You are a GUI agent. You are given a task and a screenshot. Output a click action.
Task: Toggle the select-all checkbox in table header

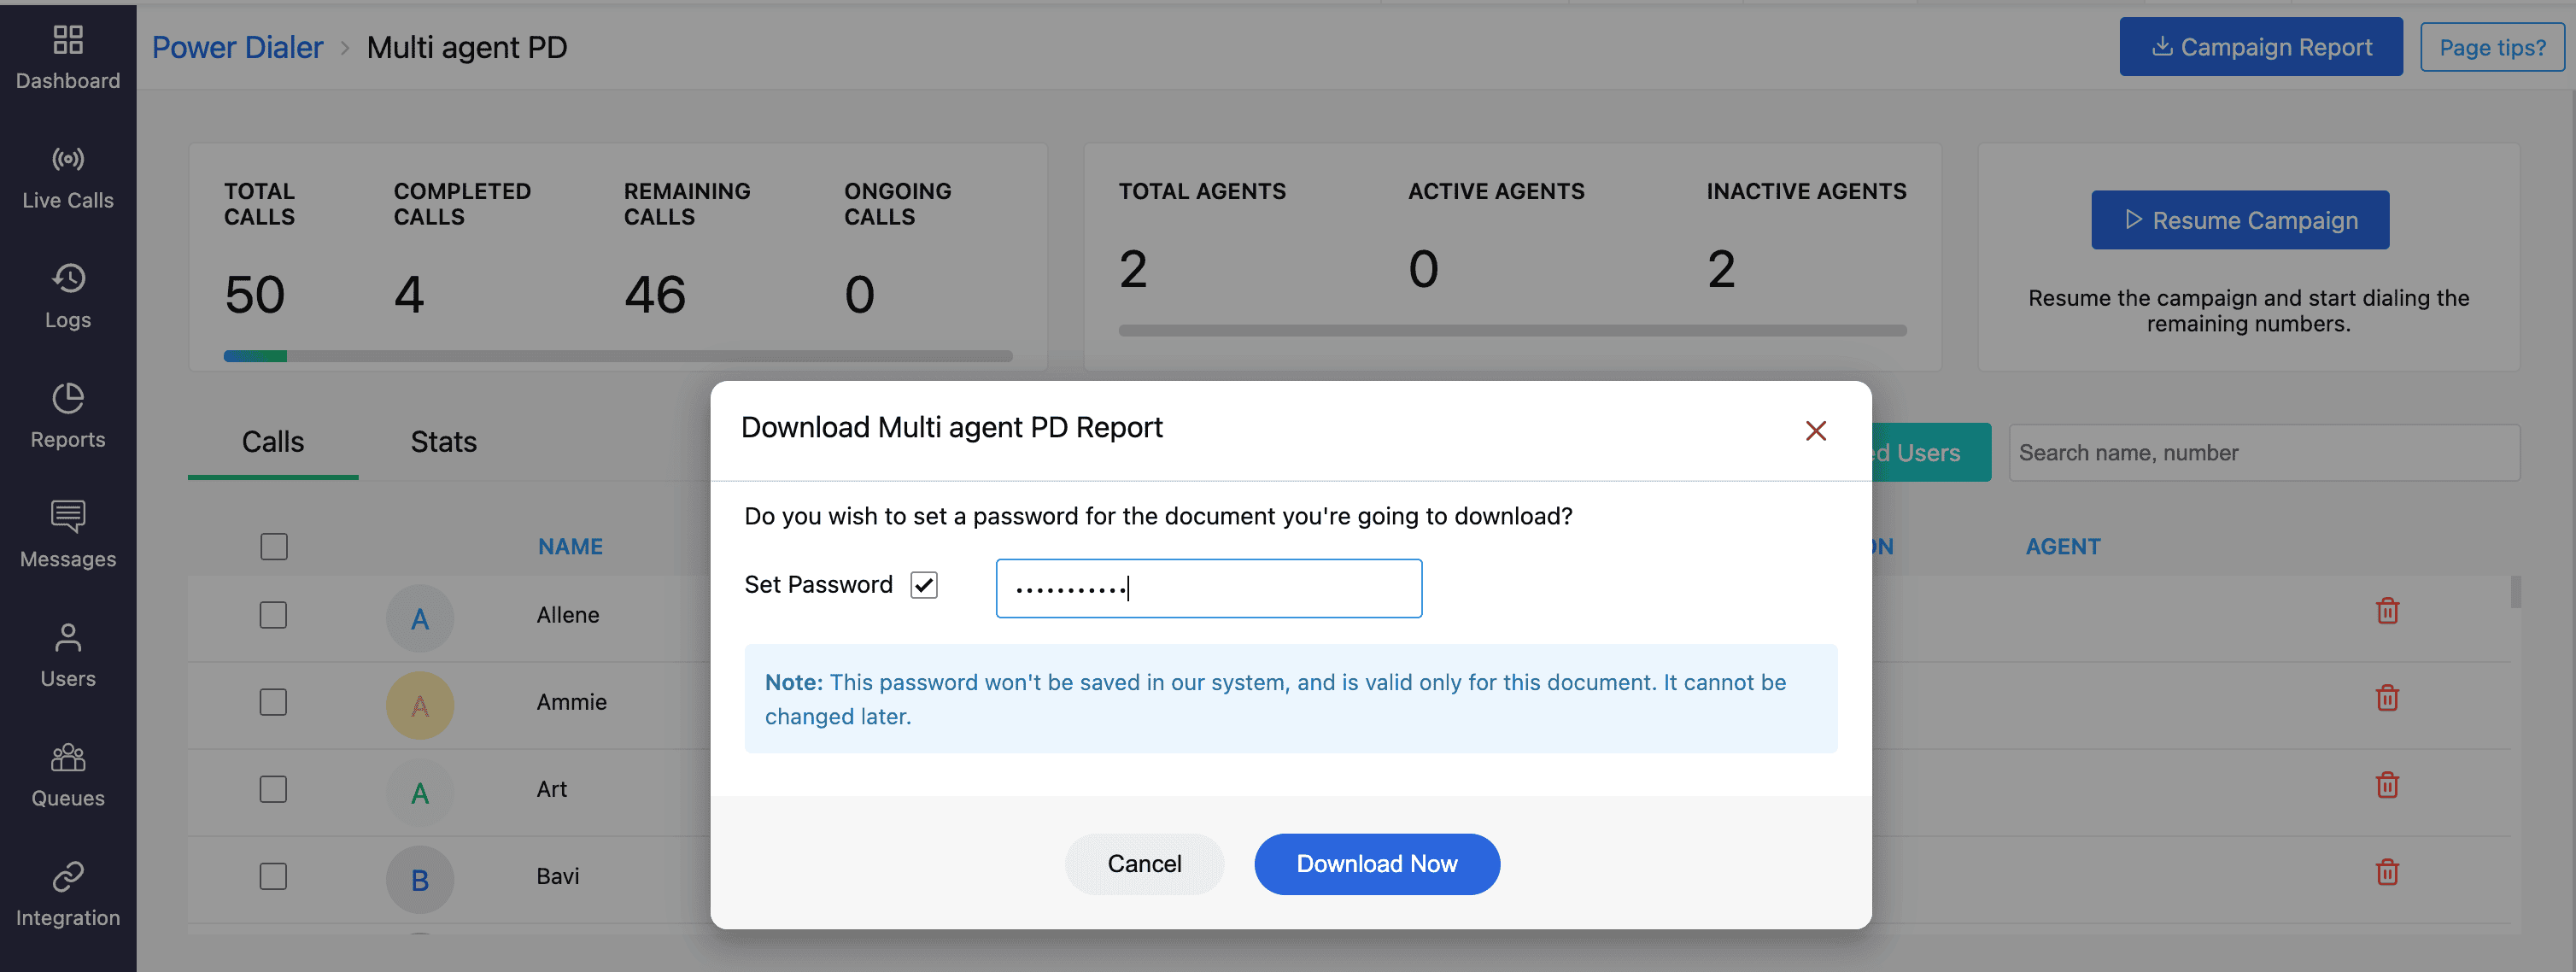(x=273, y=546)
